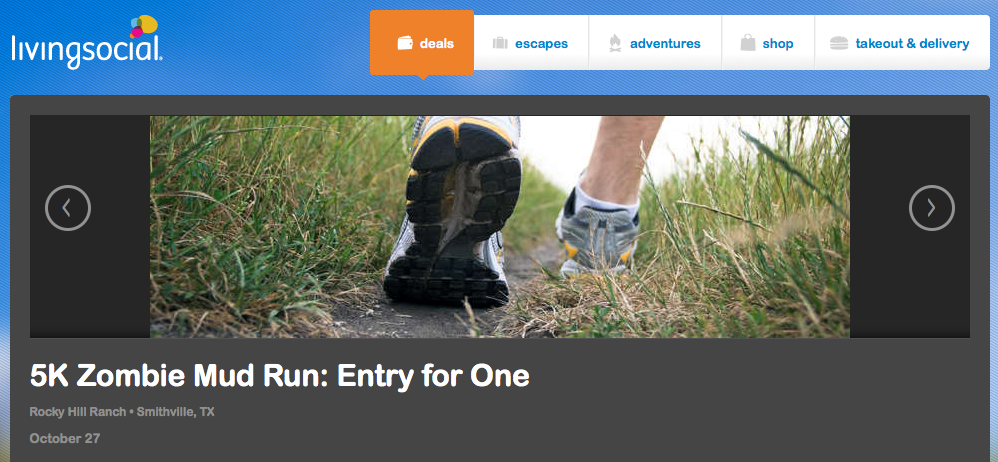Click the wallet icon on deals tab
Image resolution: width=998 pixels, height=462 pixels.
coord(405,43)
